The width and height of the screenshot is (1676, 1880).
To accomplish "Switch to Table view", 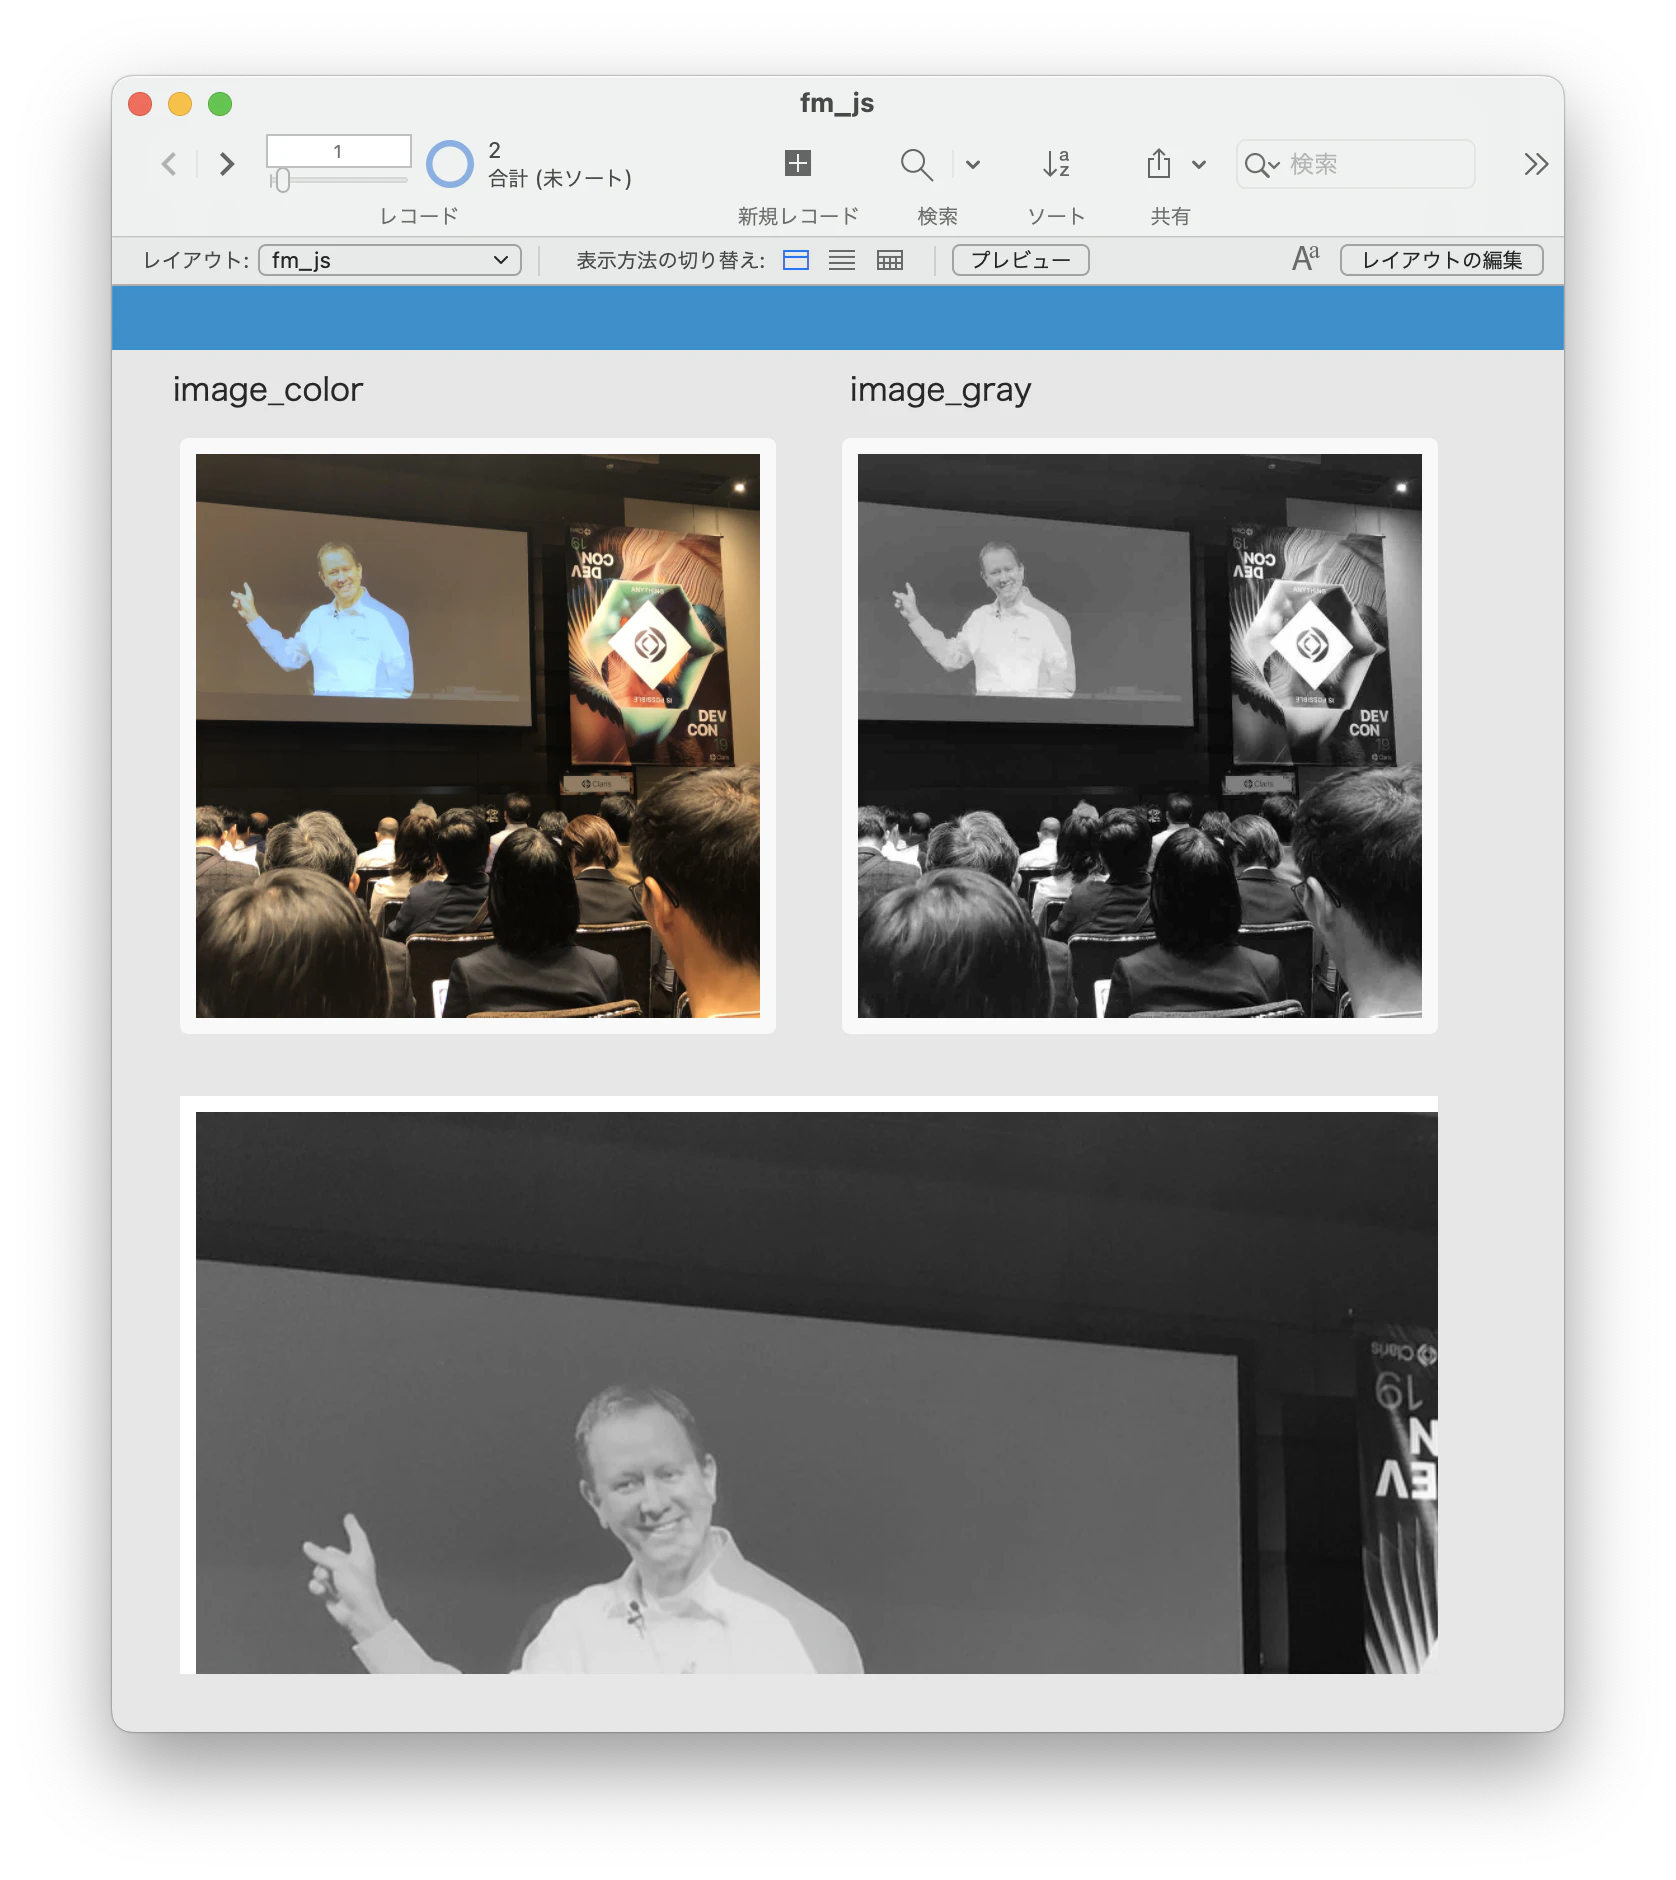I will coord(890,260).
